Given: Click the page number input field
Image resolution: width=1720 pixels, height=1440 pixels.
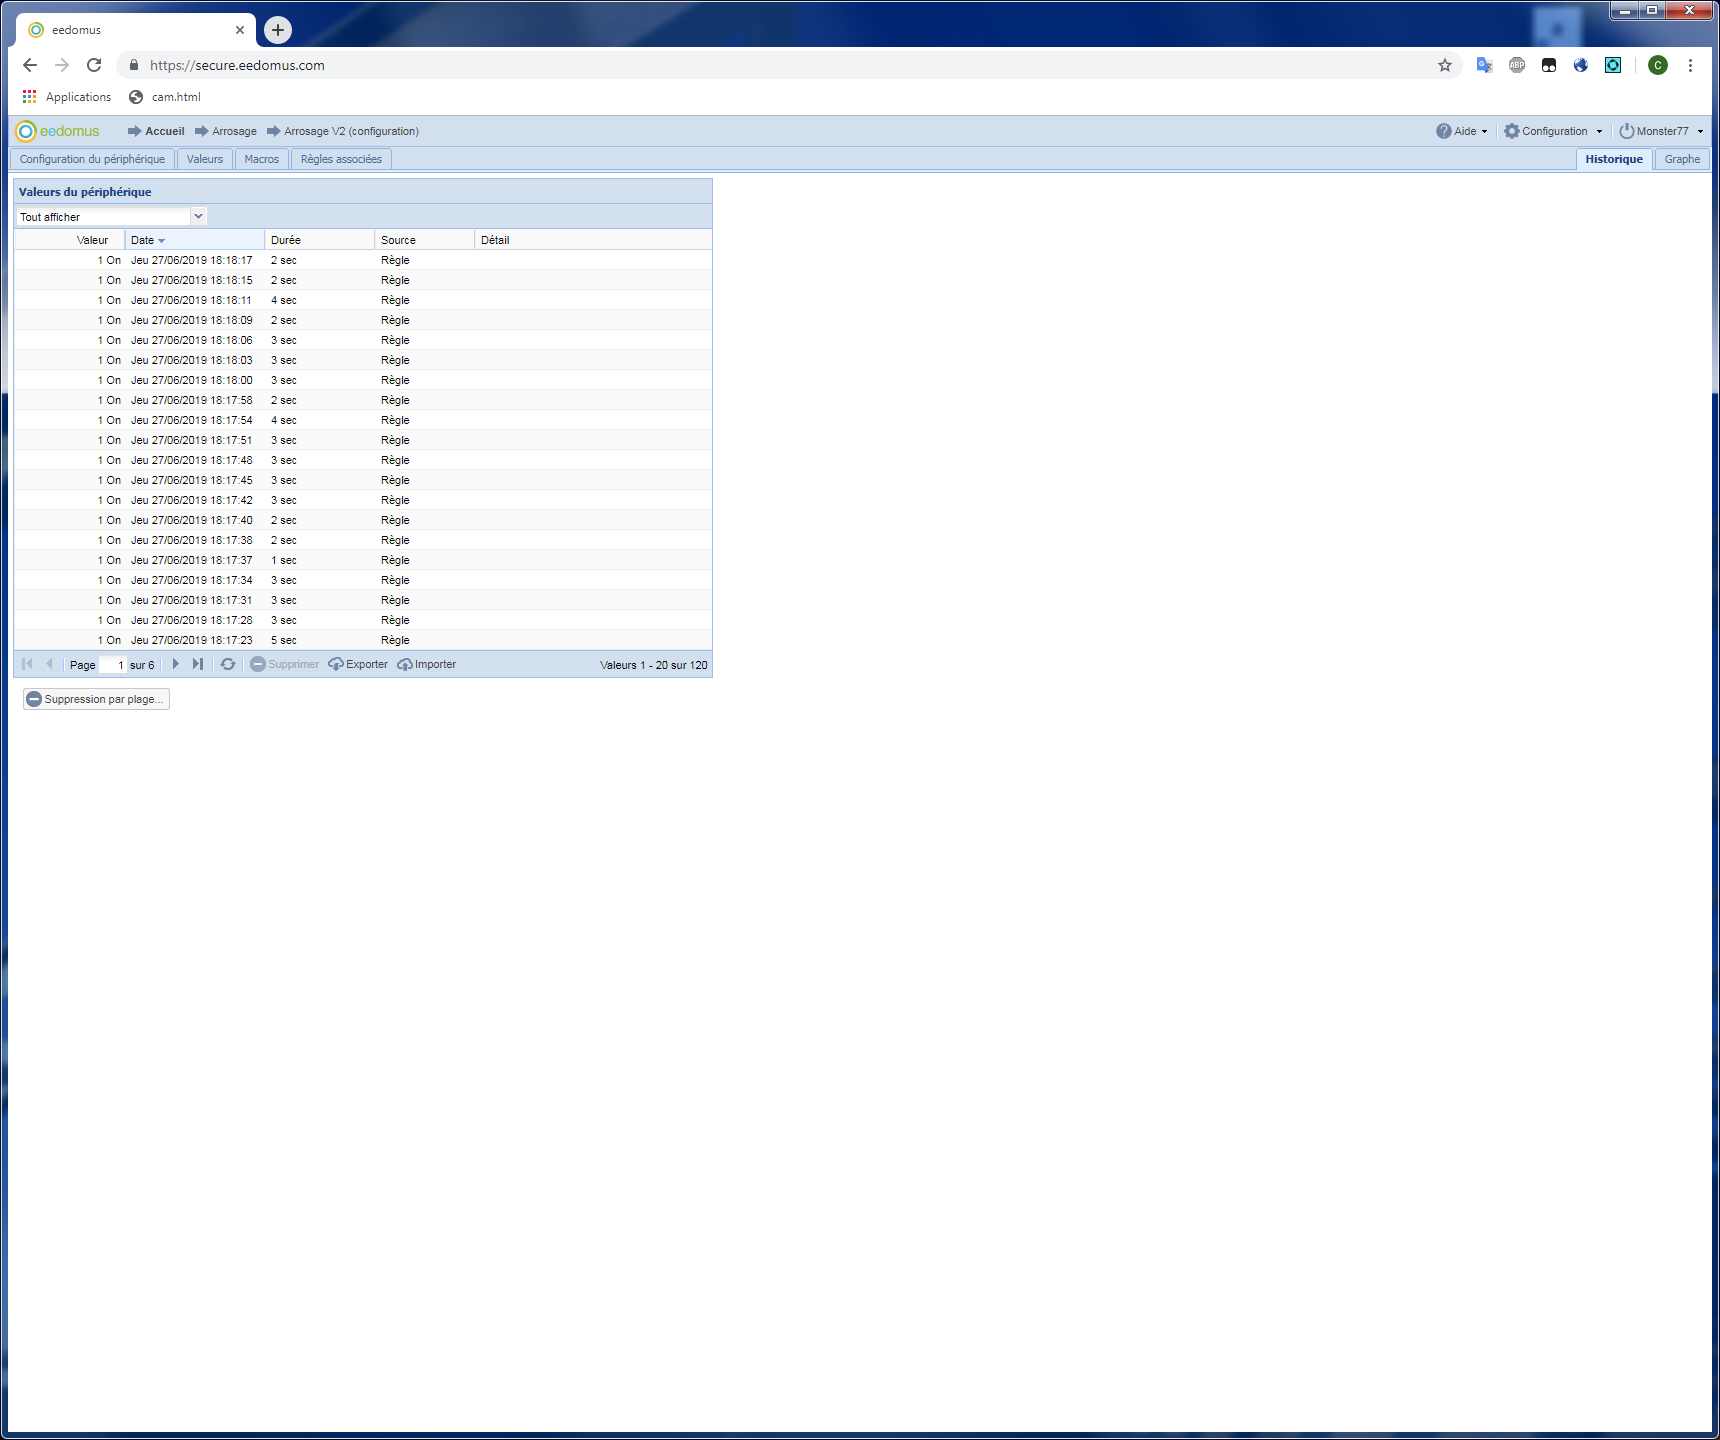Looking at the screenshot, I should point(113,665).
